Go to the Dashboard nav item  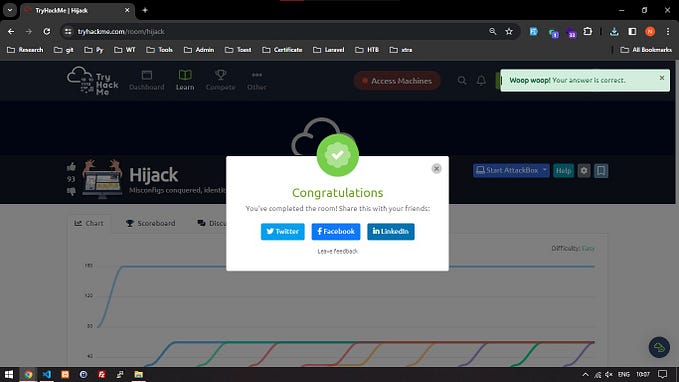pyautogui.click(x=147, y=81)
